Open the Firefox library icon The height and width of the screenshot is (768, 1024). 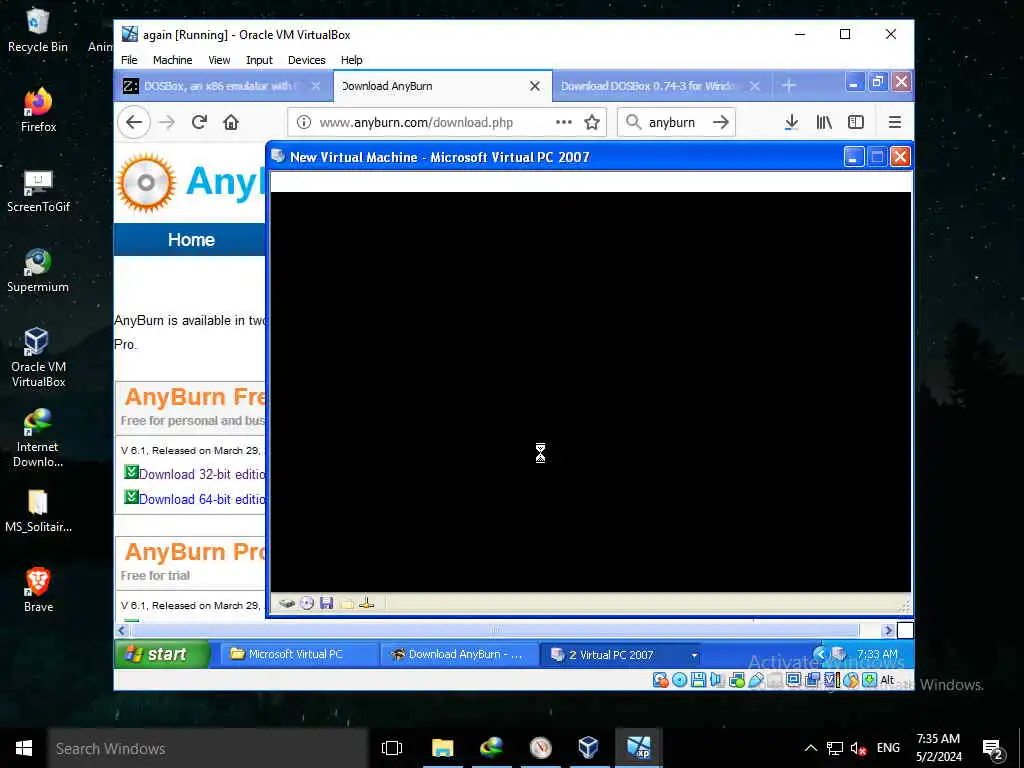pos(824,122)
